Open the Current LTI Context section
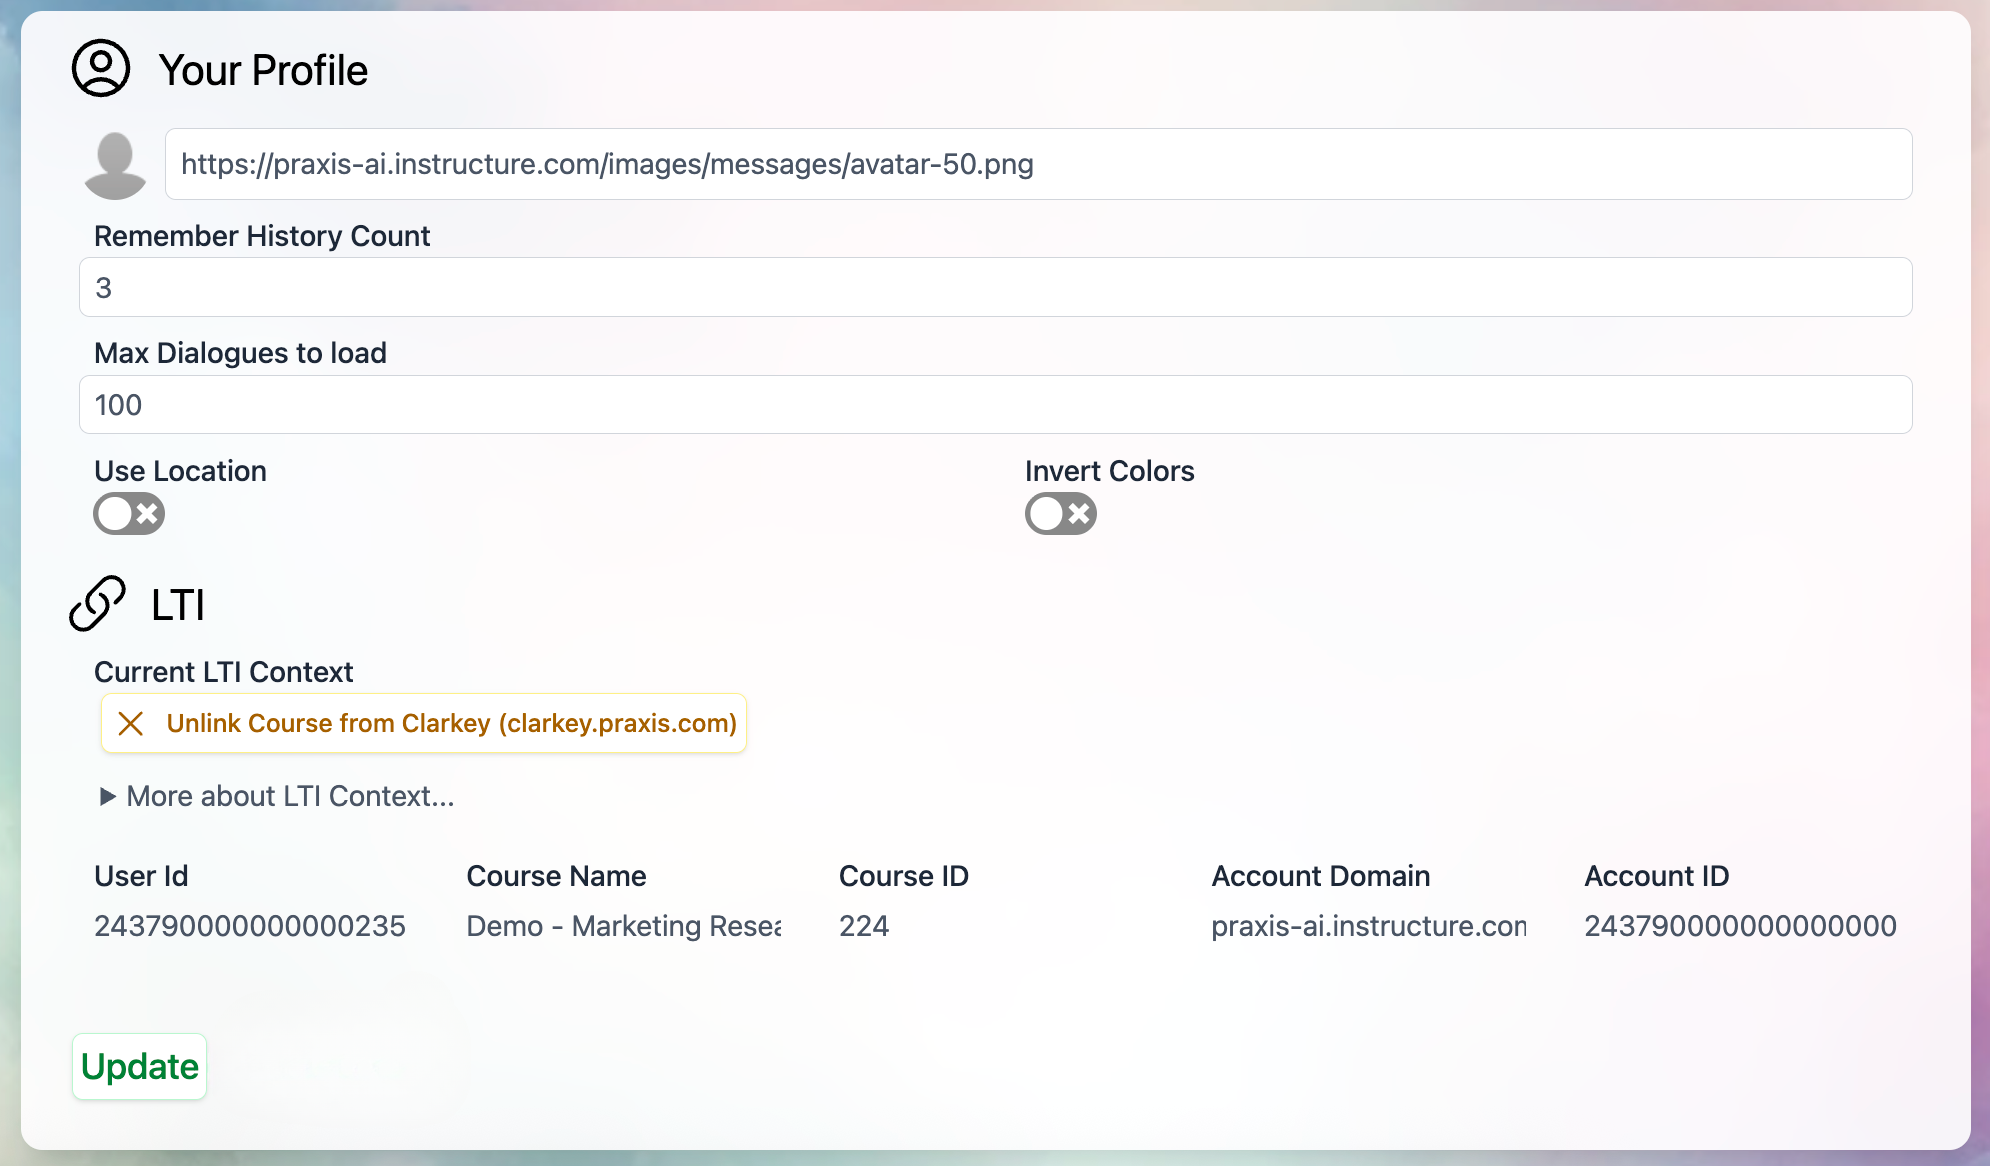 (x=223, y=671)
